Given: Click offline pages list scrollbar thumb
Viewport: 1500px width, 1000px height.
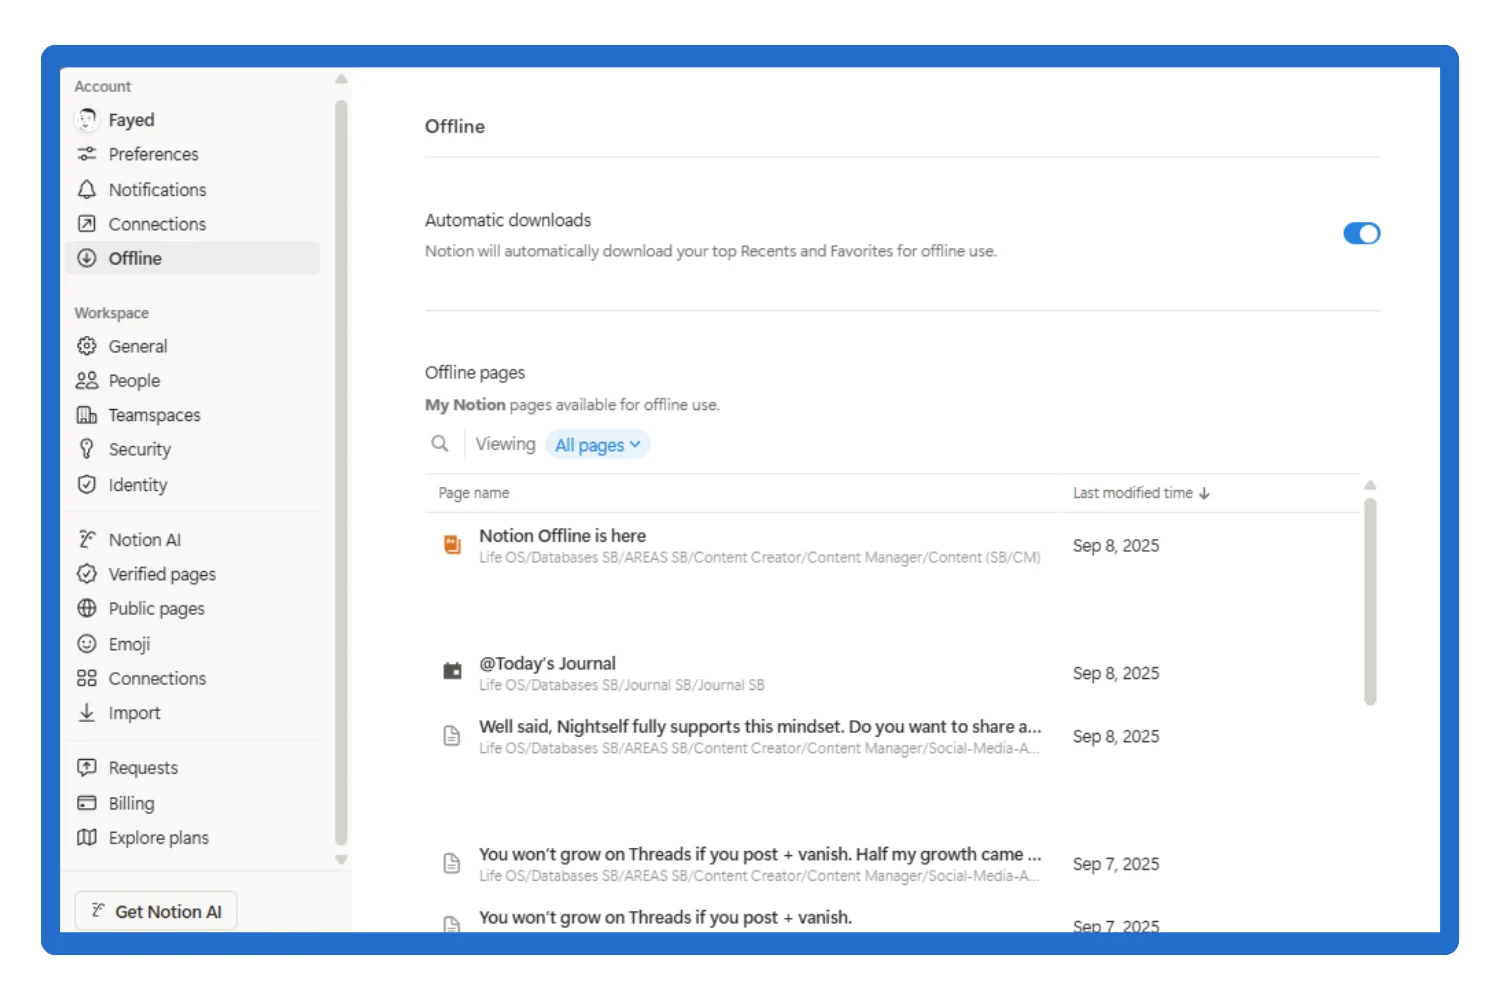Looking at the screenshot, I should [1370, 601].
